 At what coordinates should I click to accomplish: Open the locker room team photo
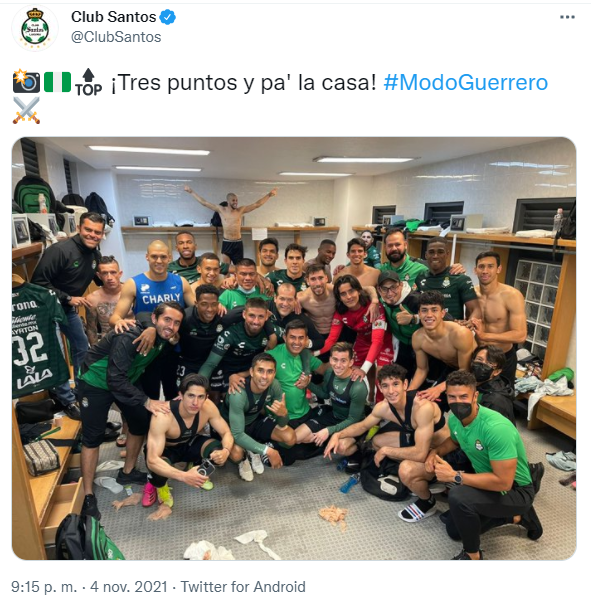click(x=294, y=348)
